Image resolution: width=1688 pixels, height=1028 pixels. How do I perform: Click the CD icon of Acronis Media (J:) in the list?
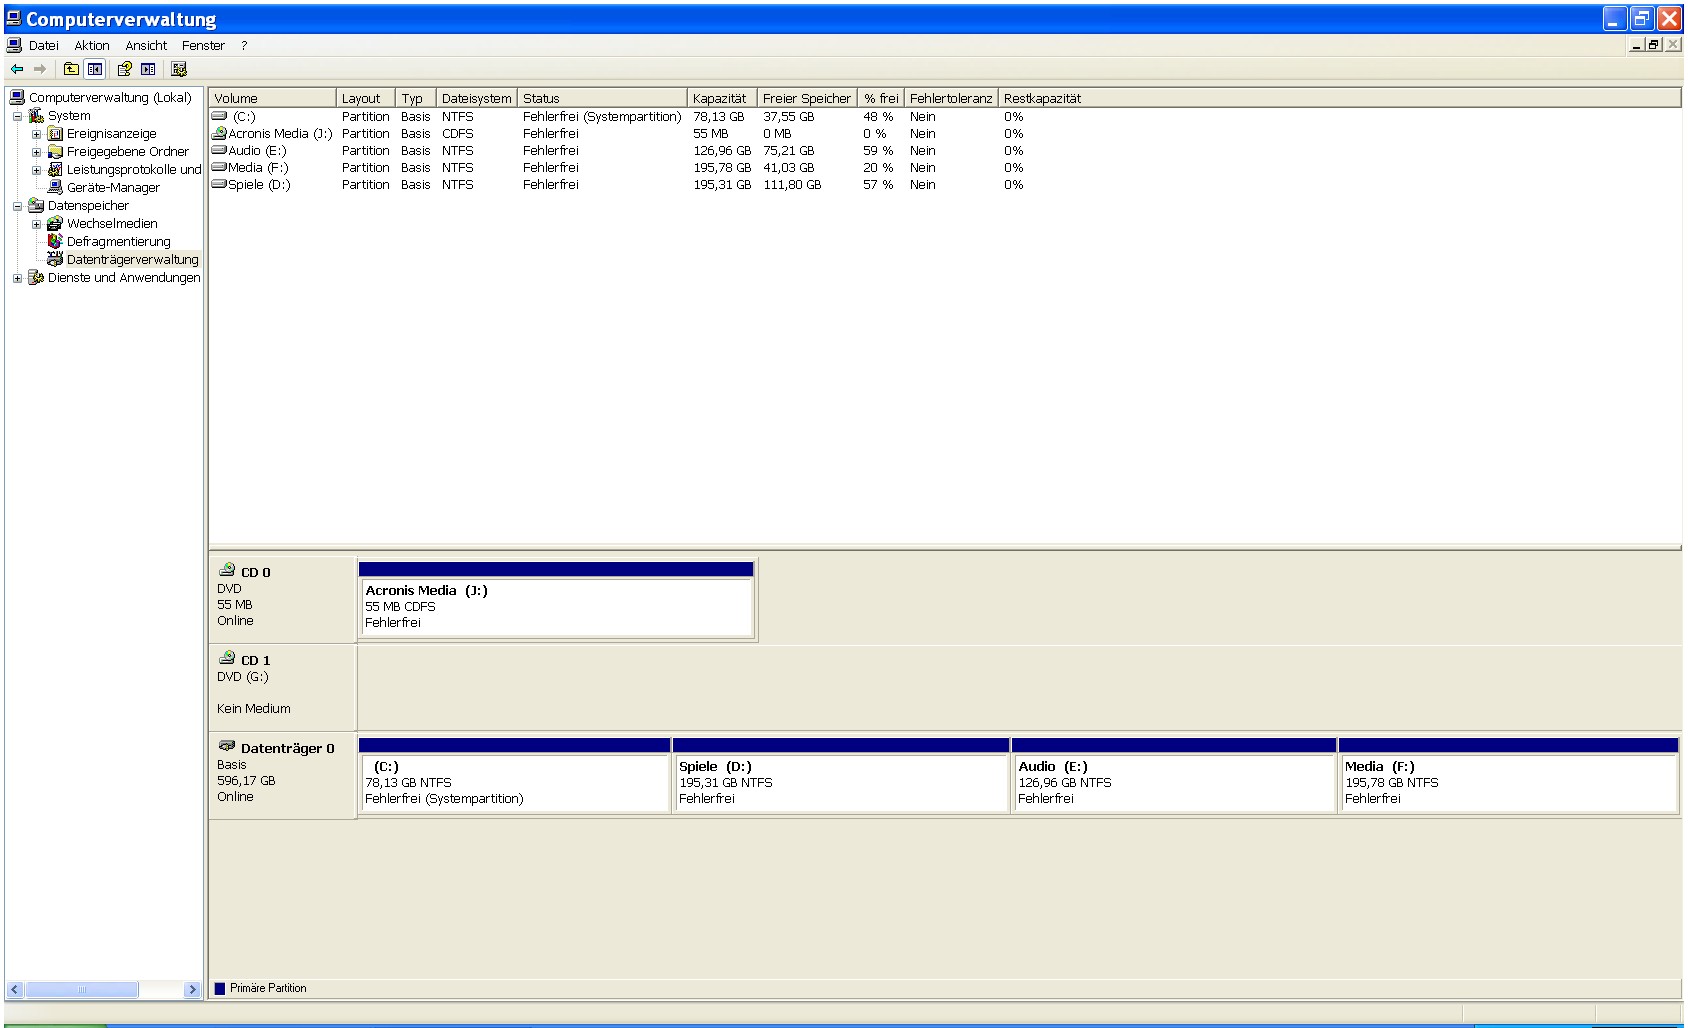219,133
